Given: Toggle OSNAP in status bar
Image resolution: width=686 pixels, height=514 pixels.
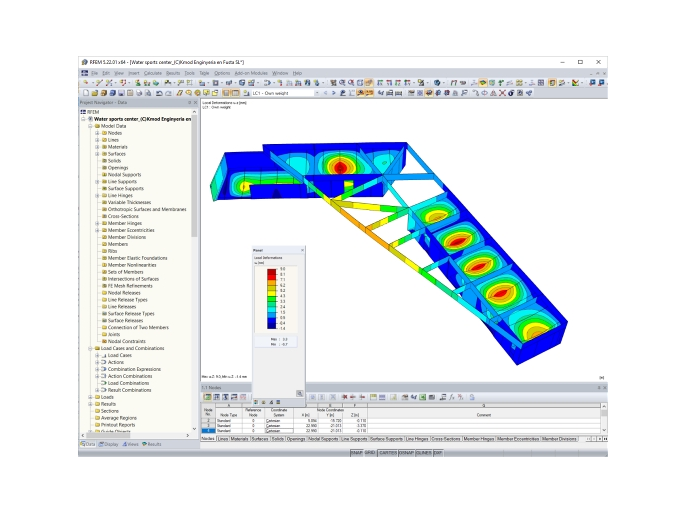Looking at the screenshot, I should (406, 453).
